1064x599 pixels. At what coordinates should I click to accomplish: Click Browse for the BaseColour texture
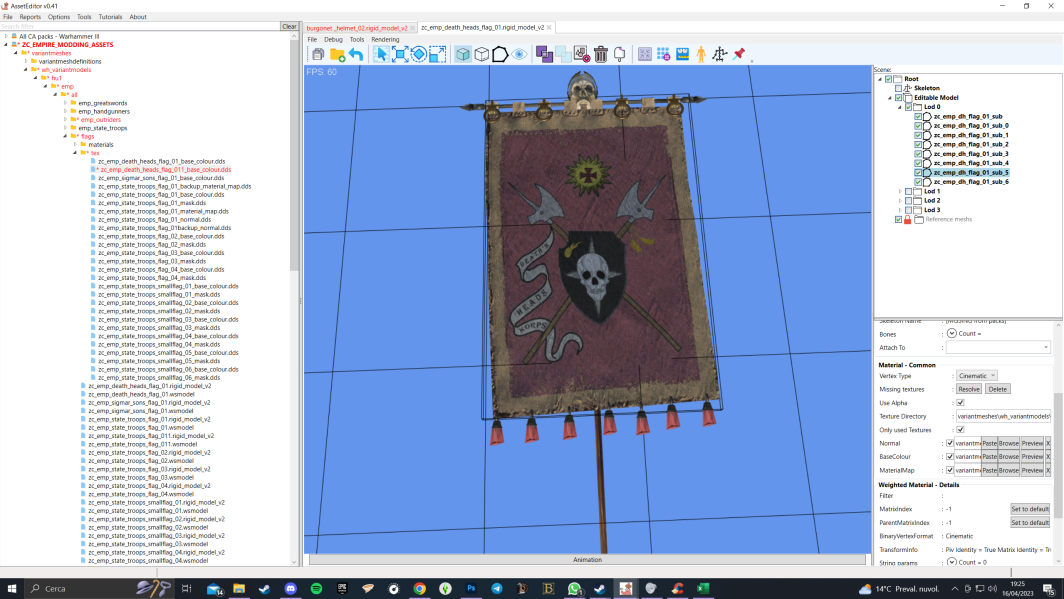click(1008, 457)
